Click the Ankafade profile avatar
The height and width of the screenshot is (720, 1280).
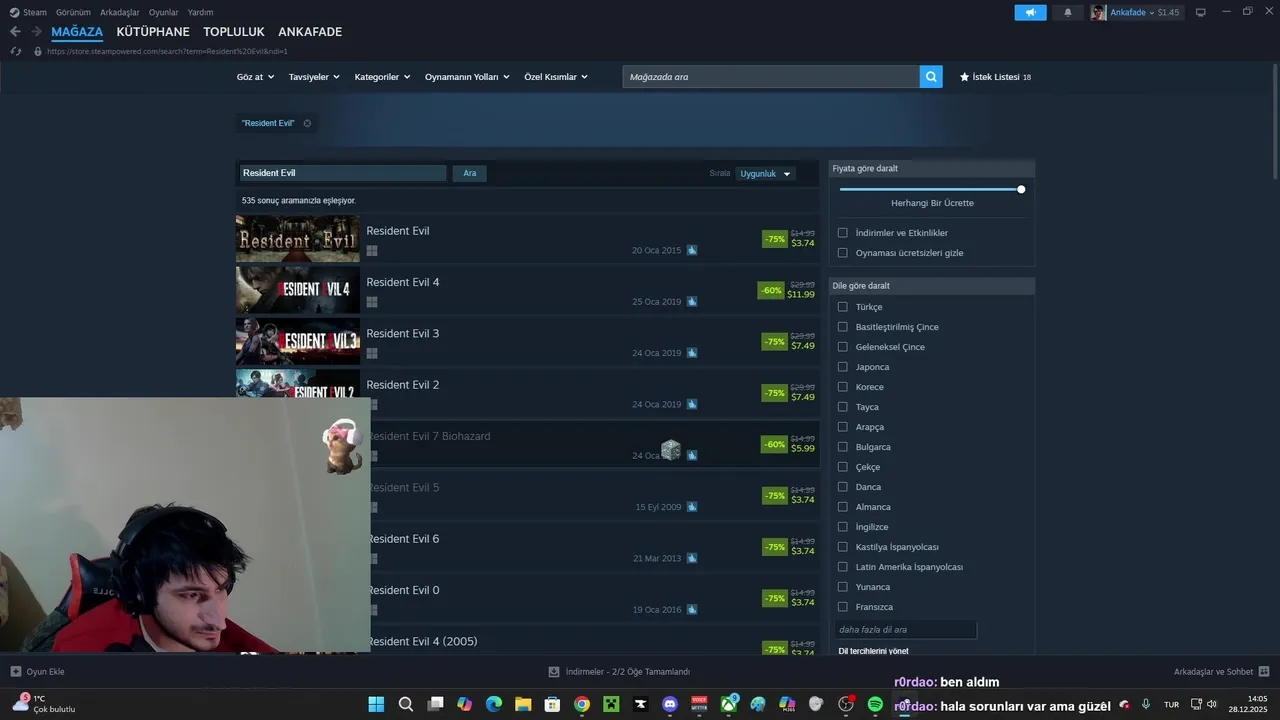[x=1098, y=12]
